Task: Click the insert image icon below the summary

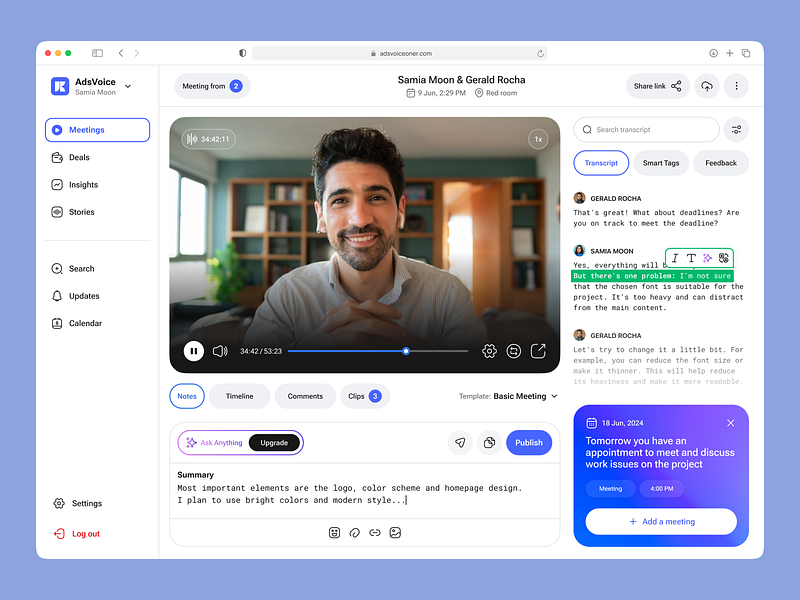Action: [396, 533]
